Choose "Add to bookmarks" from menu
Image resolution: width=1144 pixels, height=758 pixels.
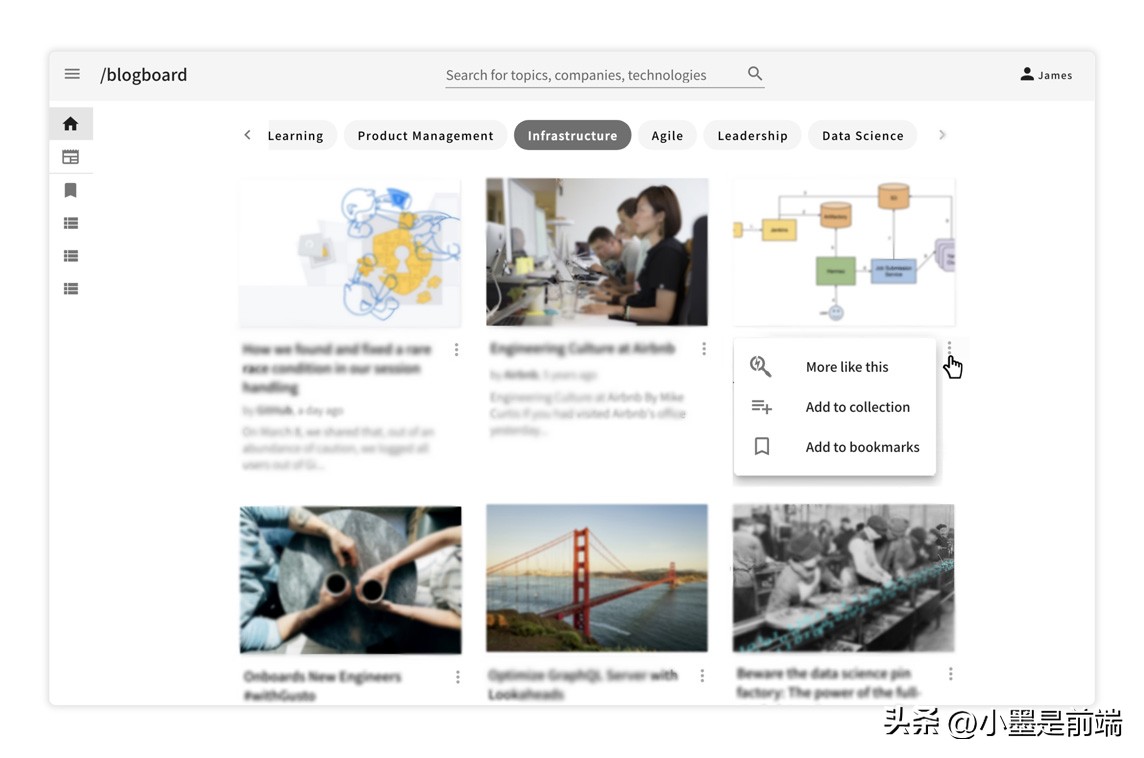click(x=862, y=447)
